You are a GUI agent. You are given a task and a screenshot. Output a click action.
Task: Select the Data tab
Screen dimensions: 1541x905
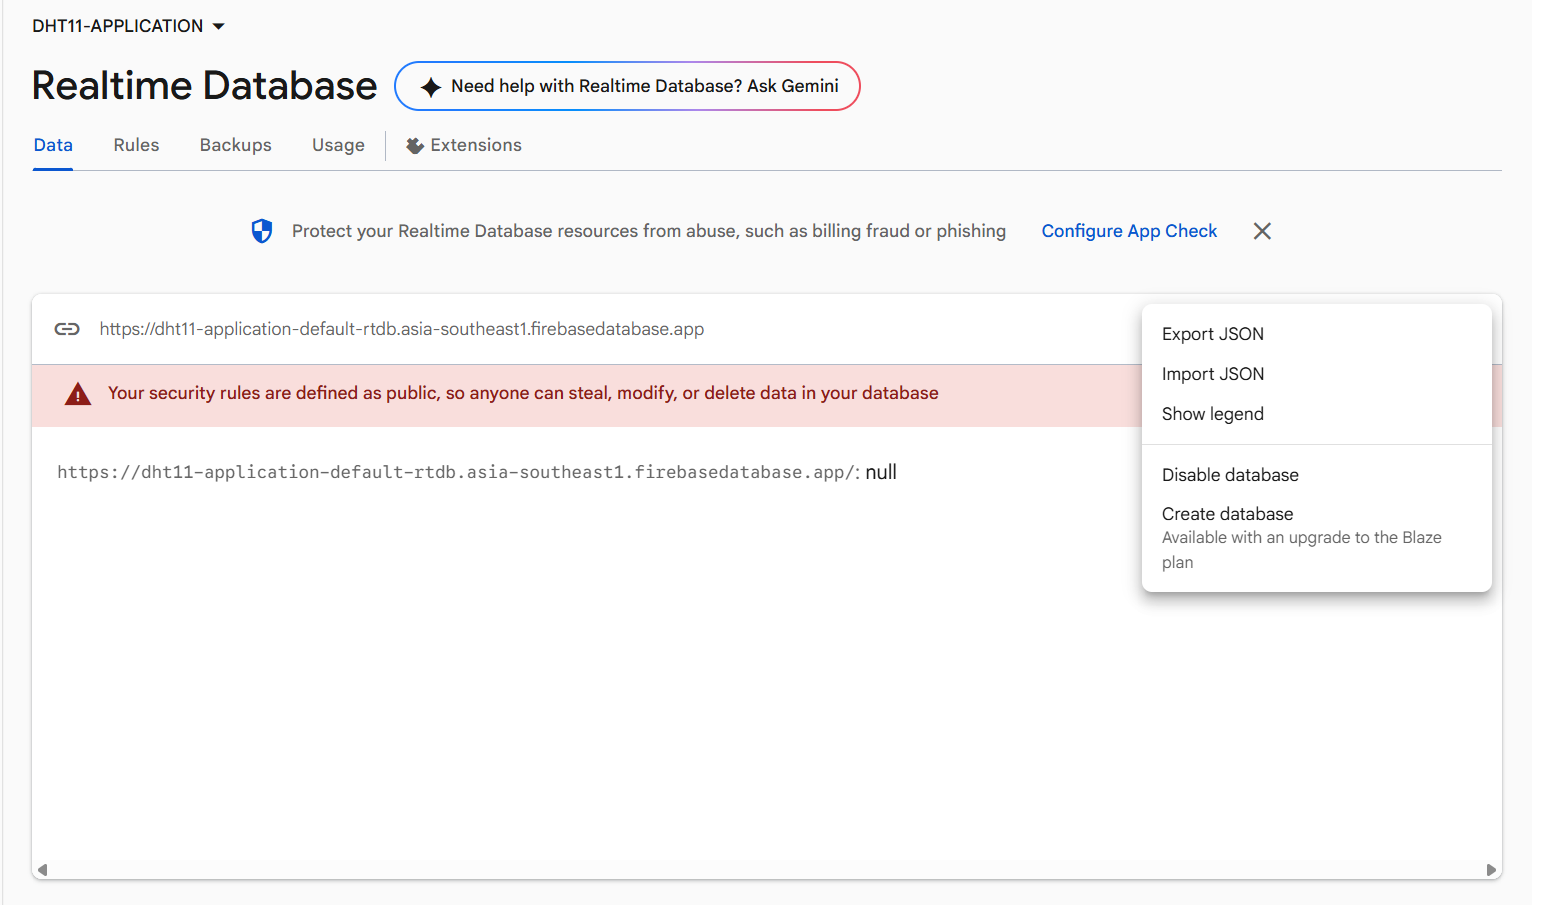coord(53,145)
